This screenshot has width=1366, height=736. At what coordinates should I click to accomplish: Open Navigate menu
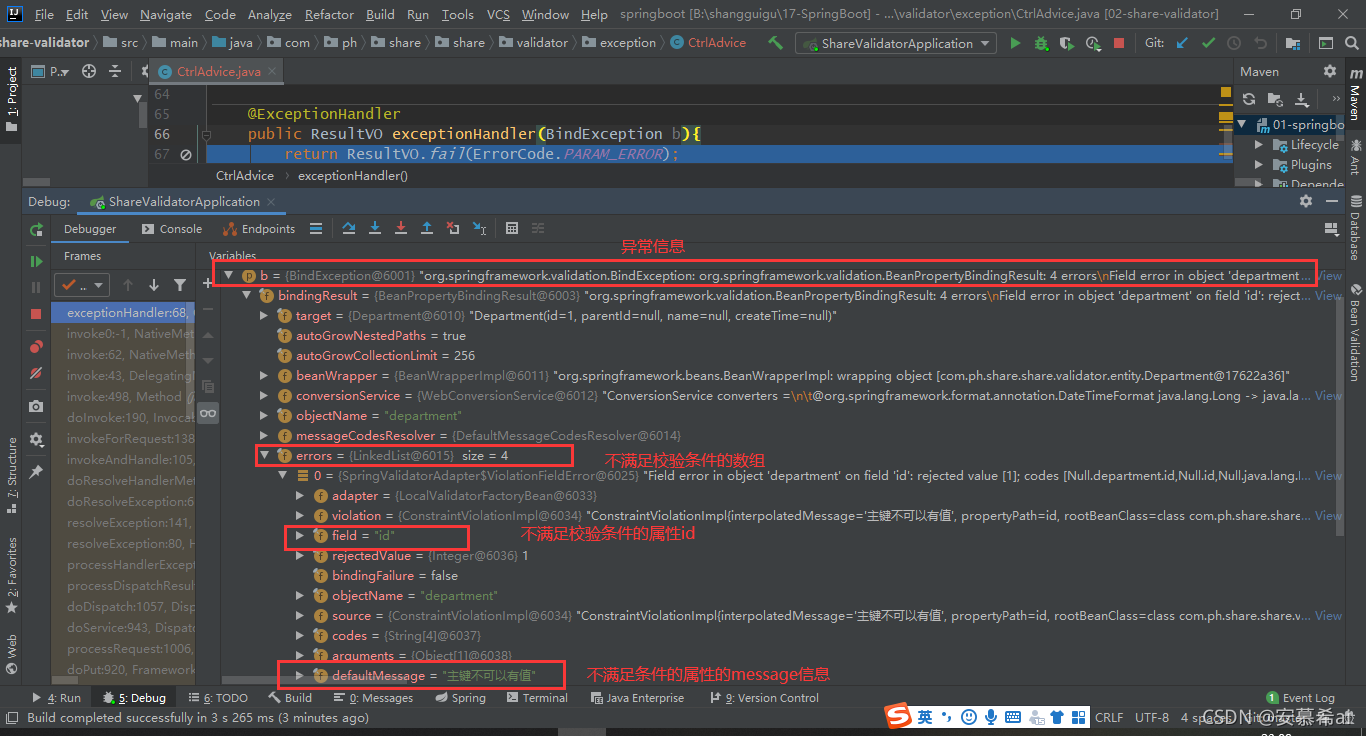coord(166,14)
